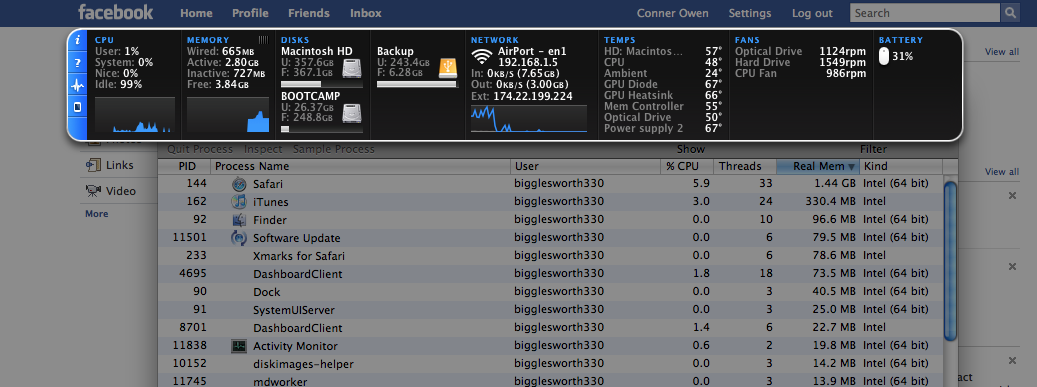Image resolution: width=1037 pixels, height=387 pixels.
Task: Click the orange USB Backup drive icon
Action: [448, 68]
